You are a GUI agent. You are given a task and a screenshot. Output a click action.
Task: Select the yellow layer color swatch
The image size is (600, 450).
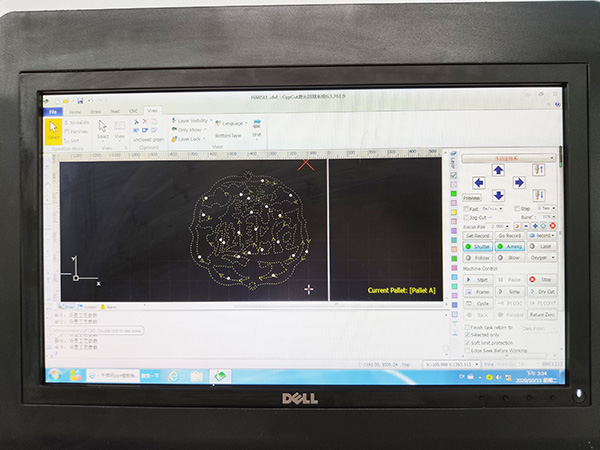(x=454, y=212)
